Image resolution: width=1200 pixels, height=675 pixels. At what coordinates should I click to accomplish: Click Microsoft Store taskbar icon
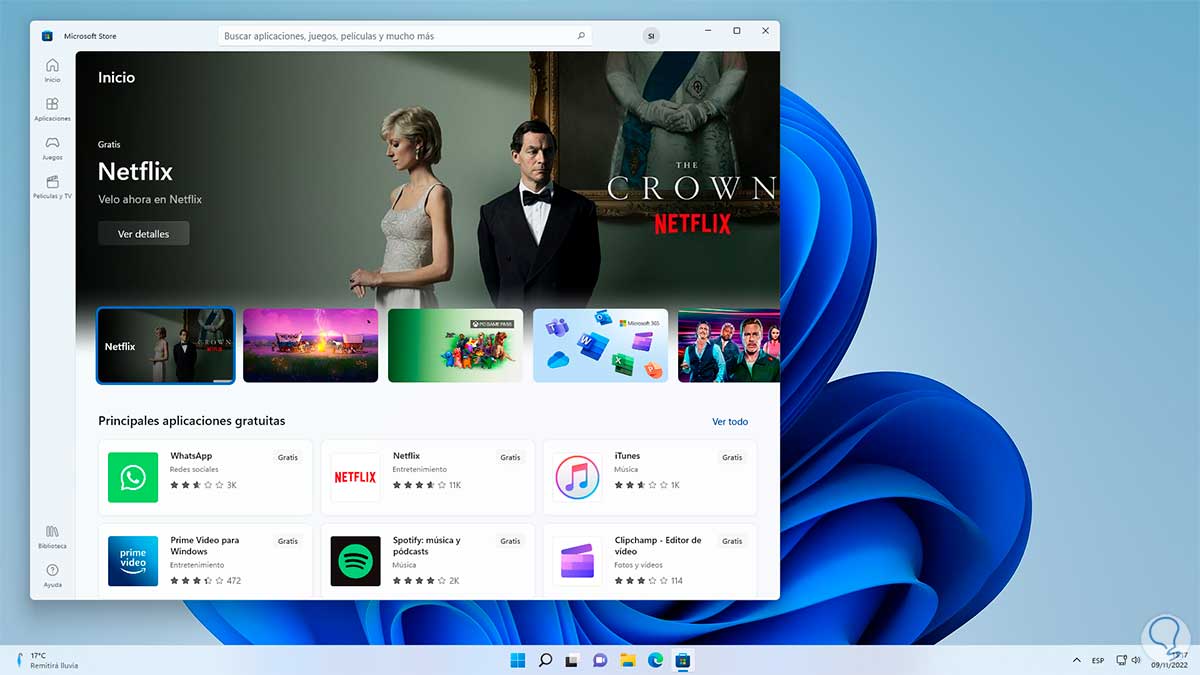pos(682,660)
